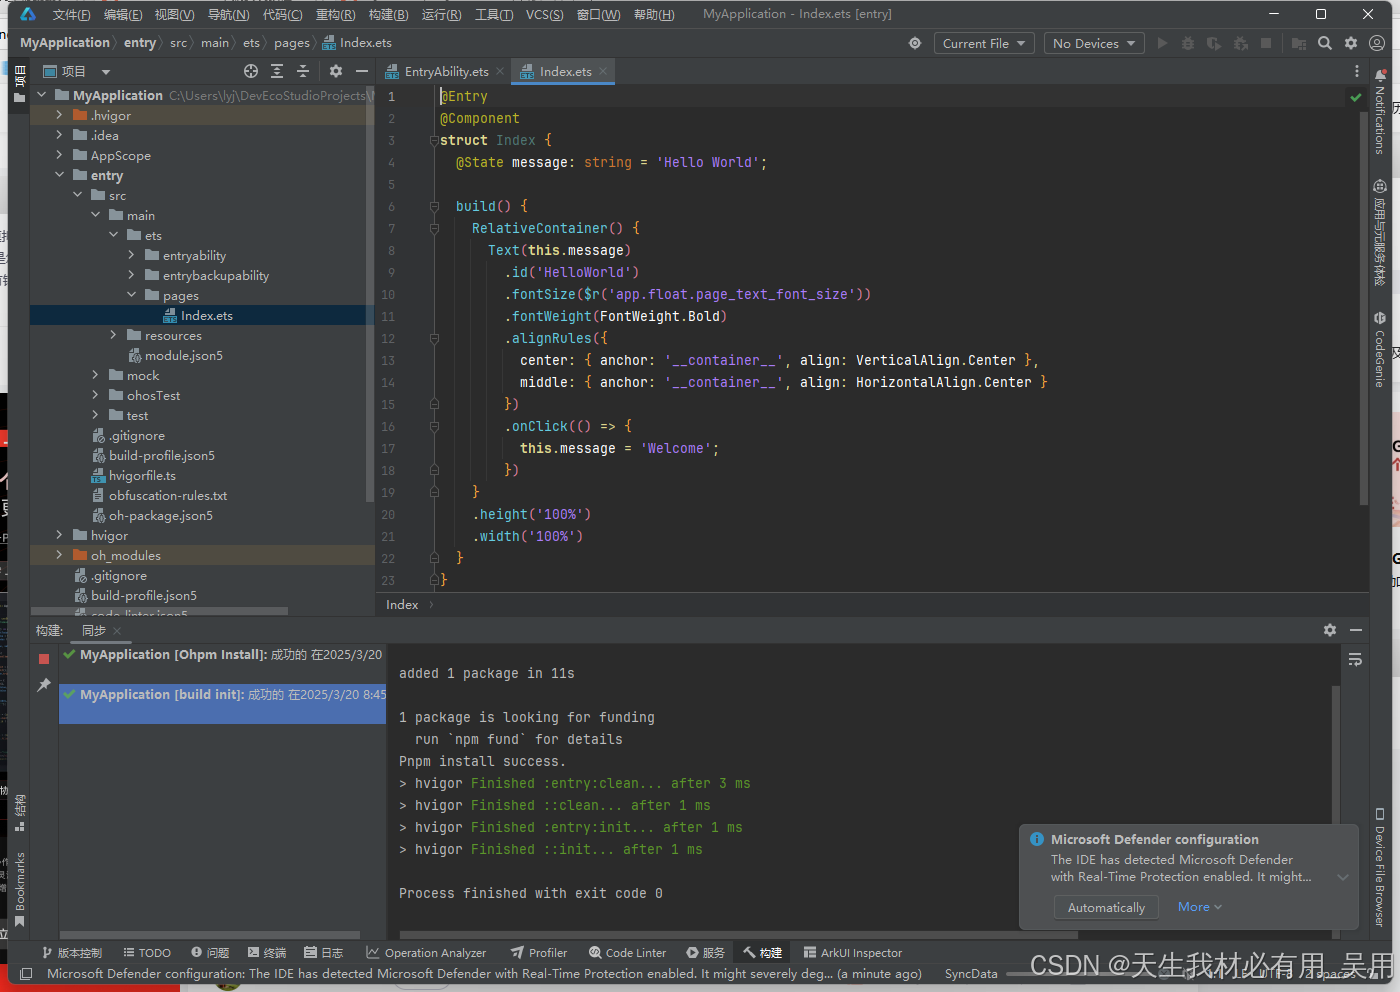
Task: Click the pages breadcrumb in navigation bar
Action: tap(291, 43)
